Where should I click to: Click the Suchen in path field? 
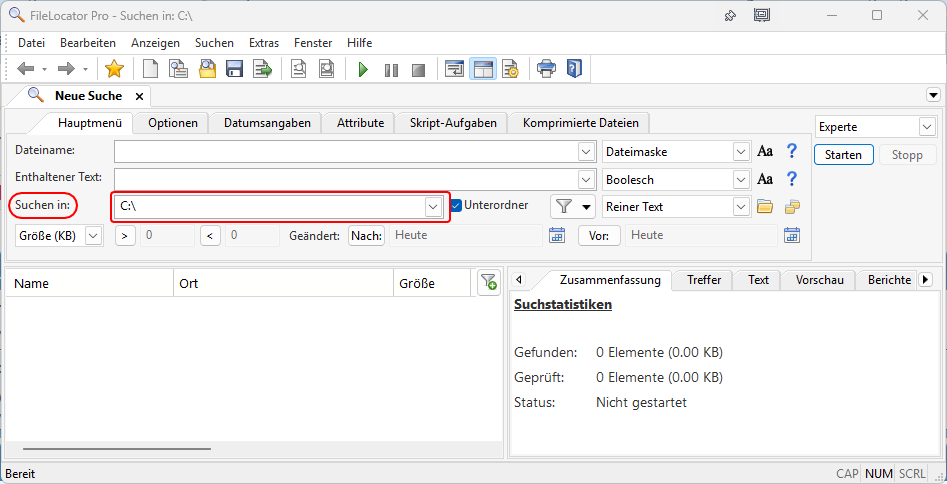[x=268, y=206]
